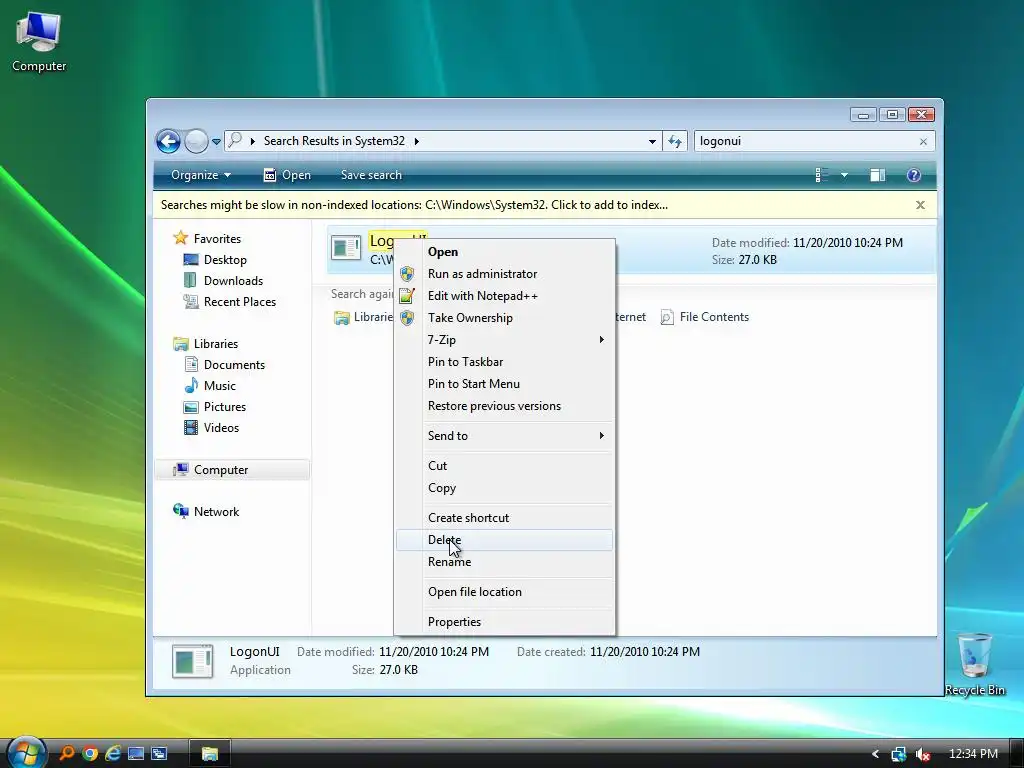Choose Pin to Taskbar
1024x768 pixels.
[504, 362]
